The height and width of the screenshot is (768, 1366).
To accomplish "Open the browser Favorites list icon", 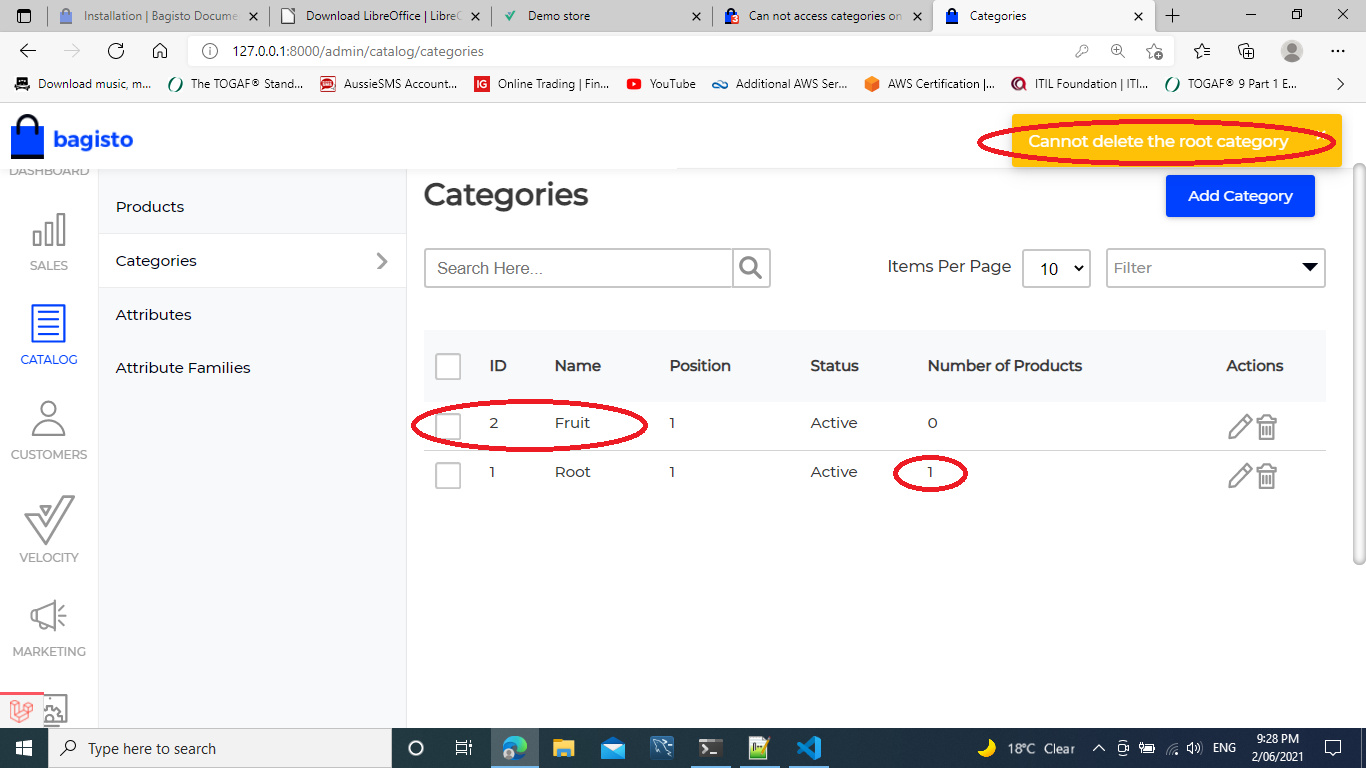I will 1202,51.
